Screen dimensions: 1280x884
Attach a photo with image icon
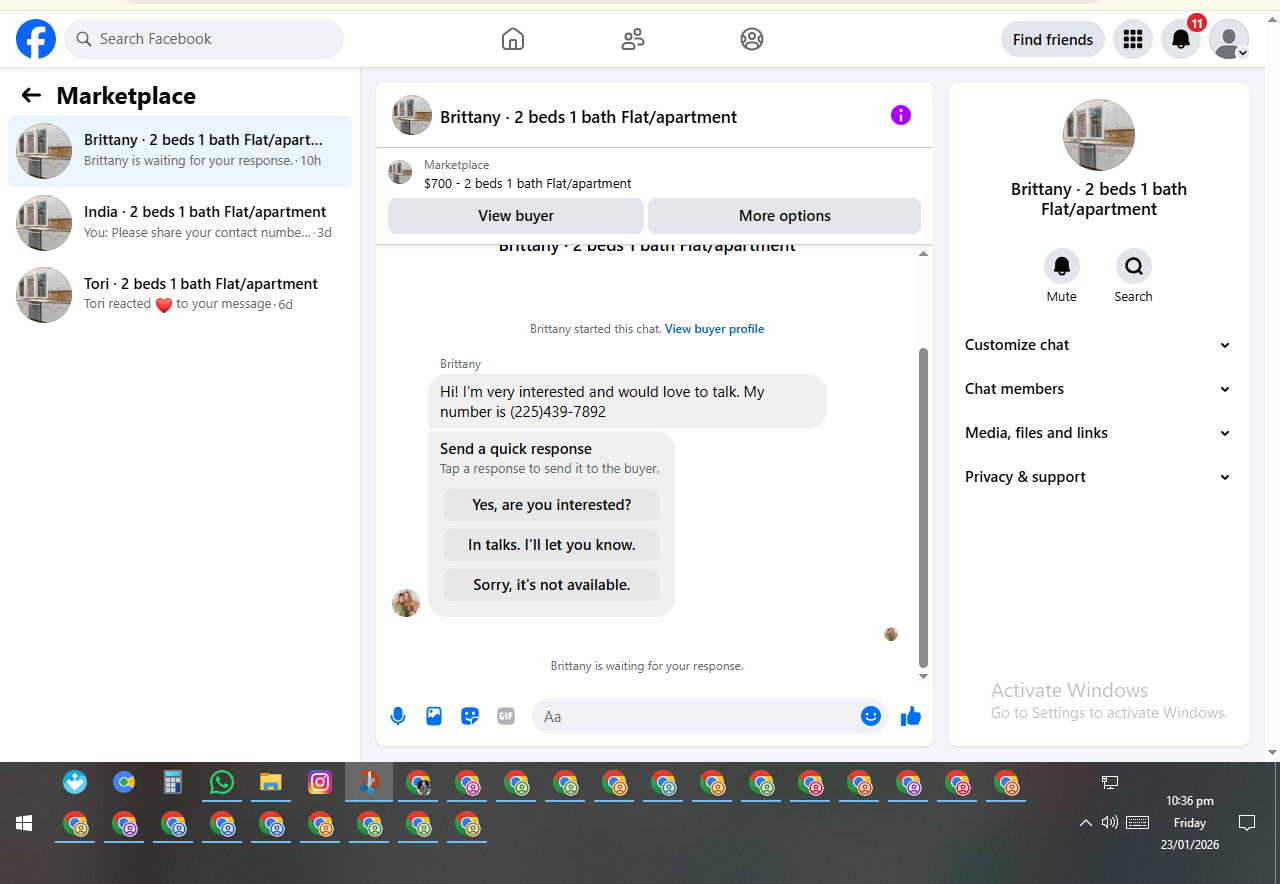coord(434,716)
